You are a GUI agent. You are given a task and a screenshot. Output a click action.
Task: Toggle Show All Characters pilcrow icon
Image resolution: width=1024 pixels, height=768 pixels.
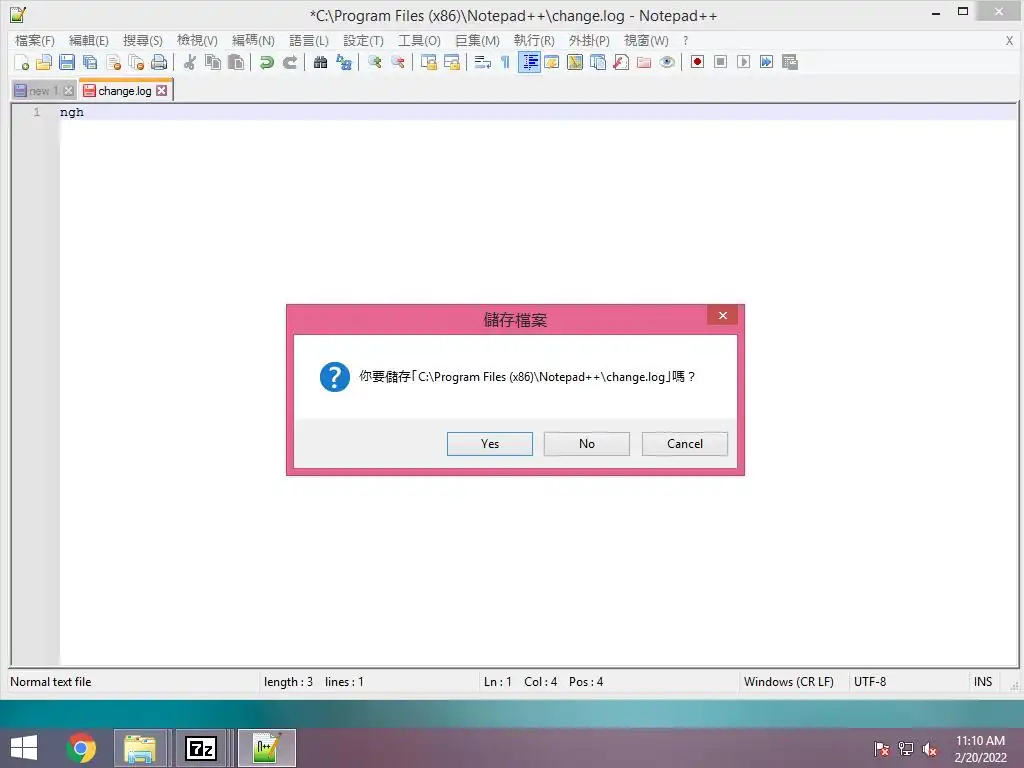(505, 62)
